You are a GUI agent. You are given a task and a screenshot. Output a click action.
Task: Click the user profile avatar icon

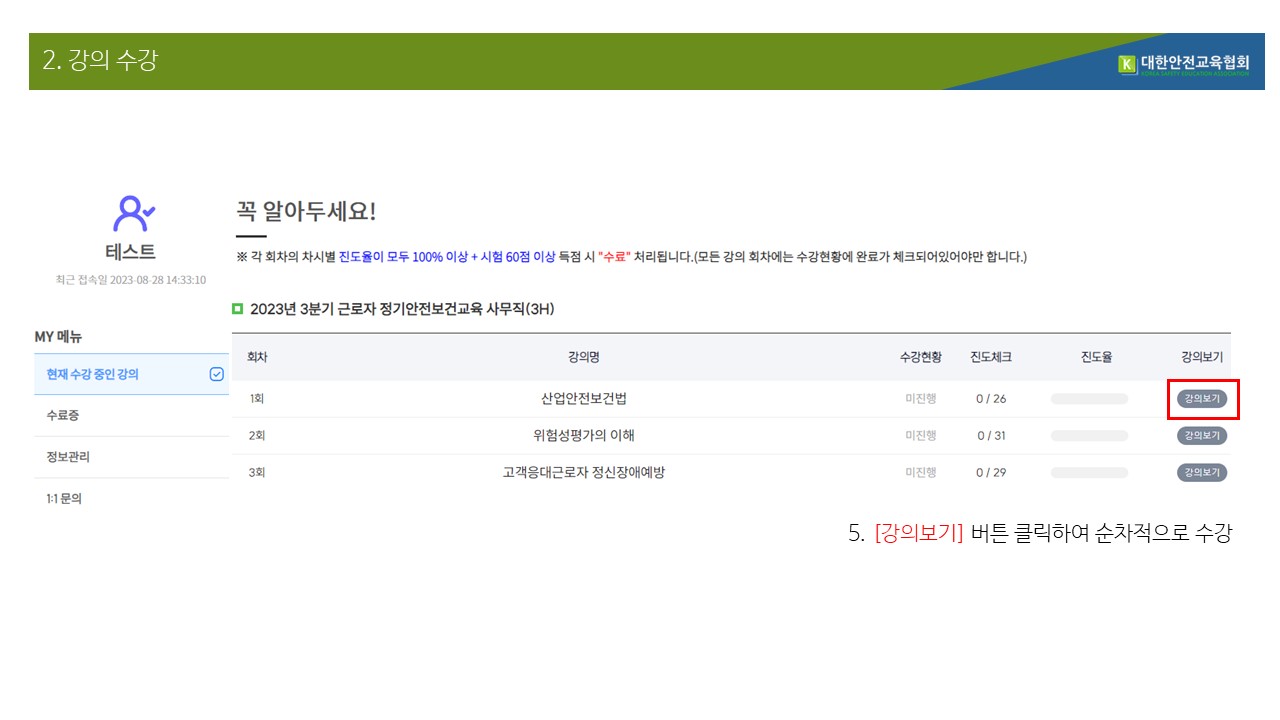[132, 213]
